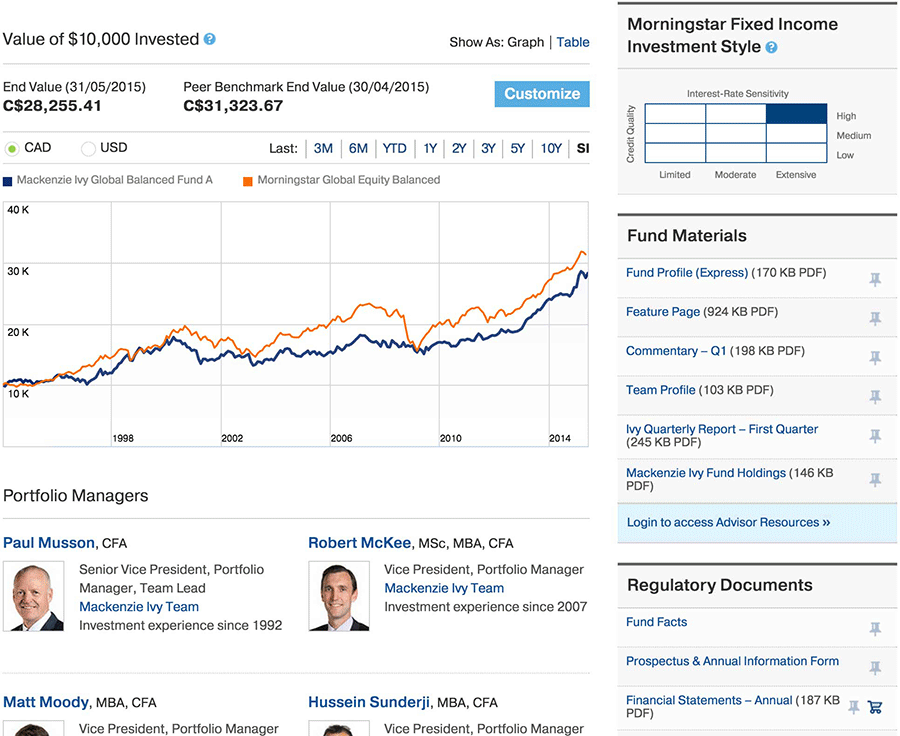Pin the Mackenzie Ivy Fund Holdings document
Screen dimensions: 900x736
(875, 479)
